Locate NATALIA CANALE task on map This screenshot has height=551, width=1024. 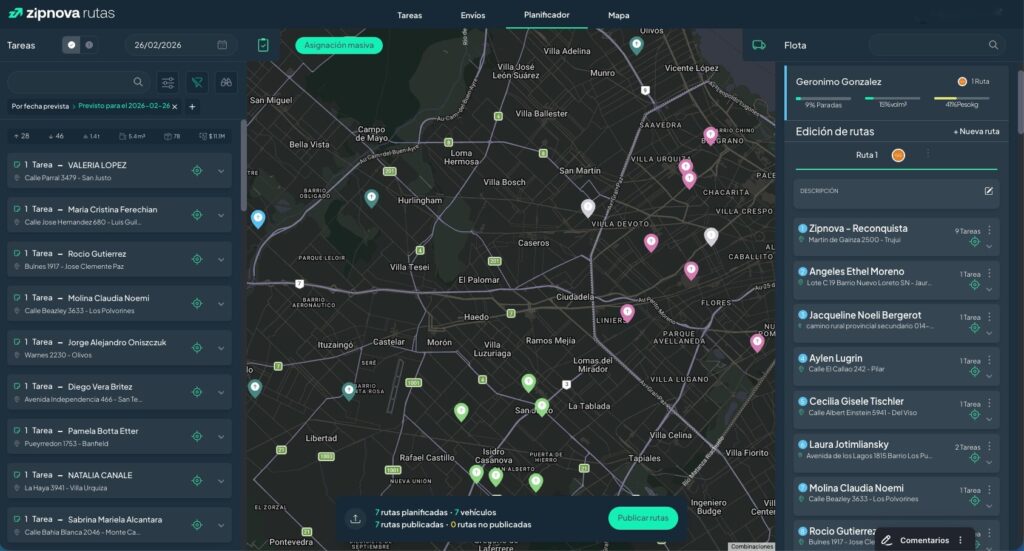197,481
